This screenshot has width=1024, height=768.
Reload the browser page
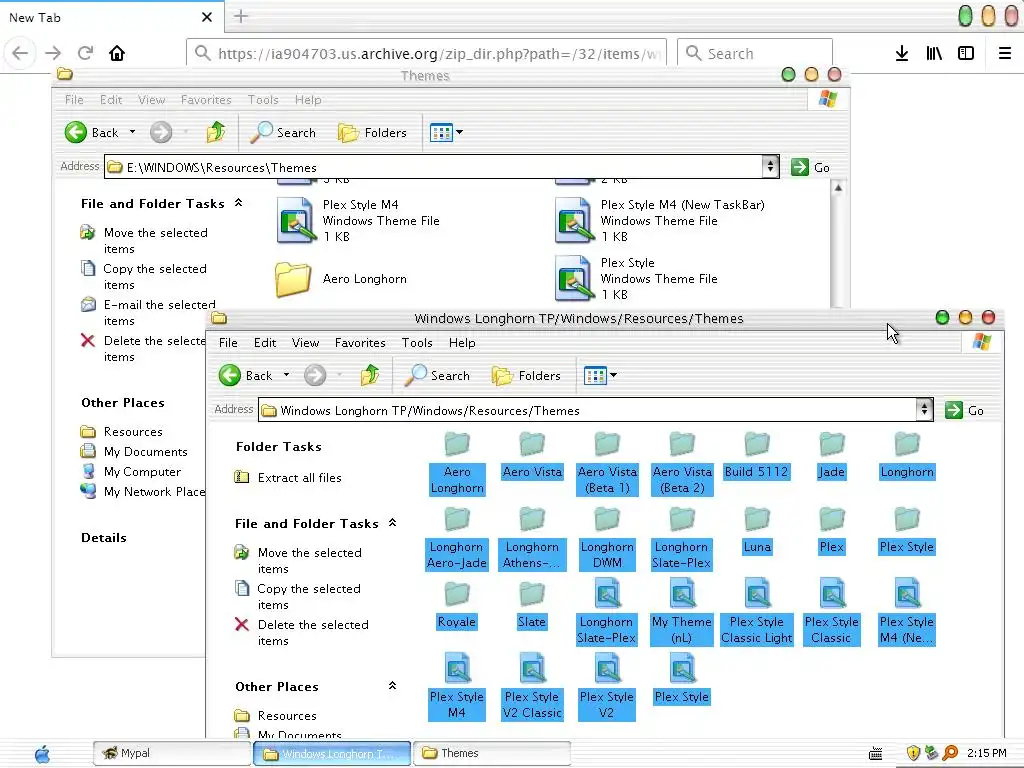click(85, 53)
